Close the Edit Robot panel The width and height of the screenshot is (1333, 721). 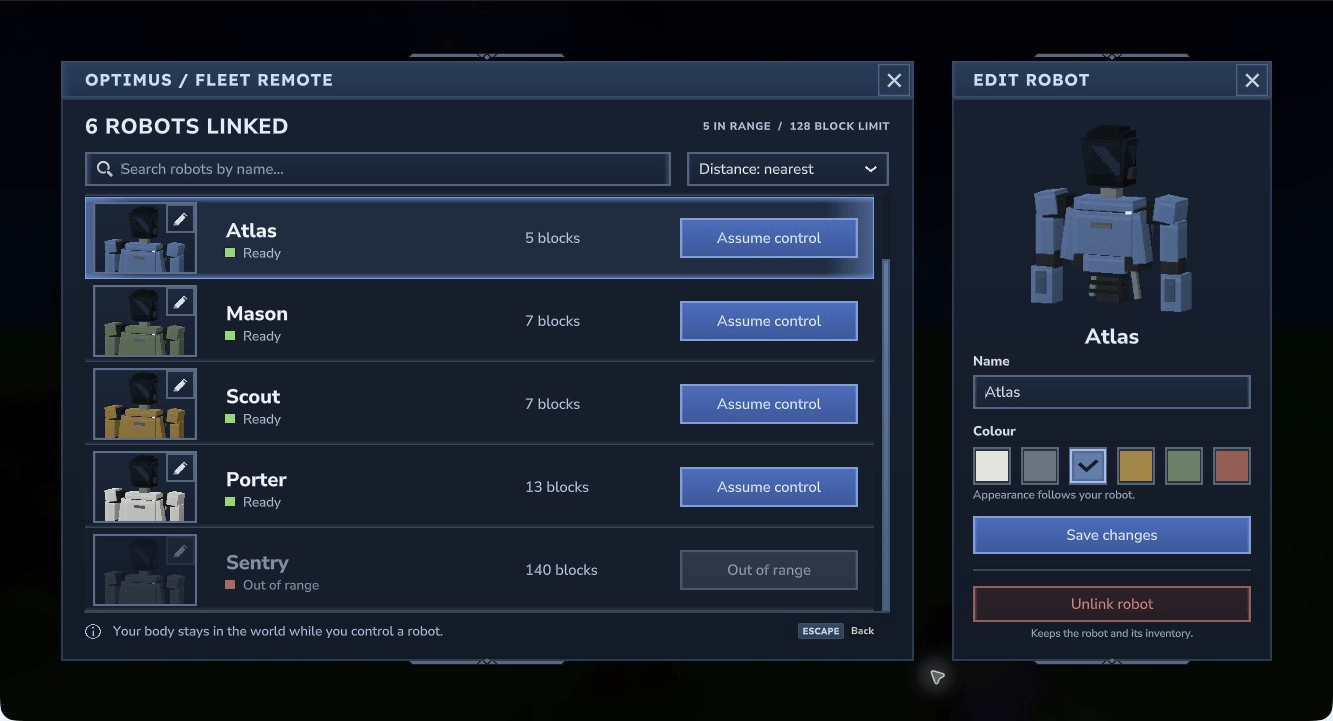click(1252, 80)
